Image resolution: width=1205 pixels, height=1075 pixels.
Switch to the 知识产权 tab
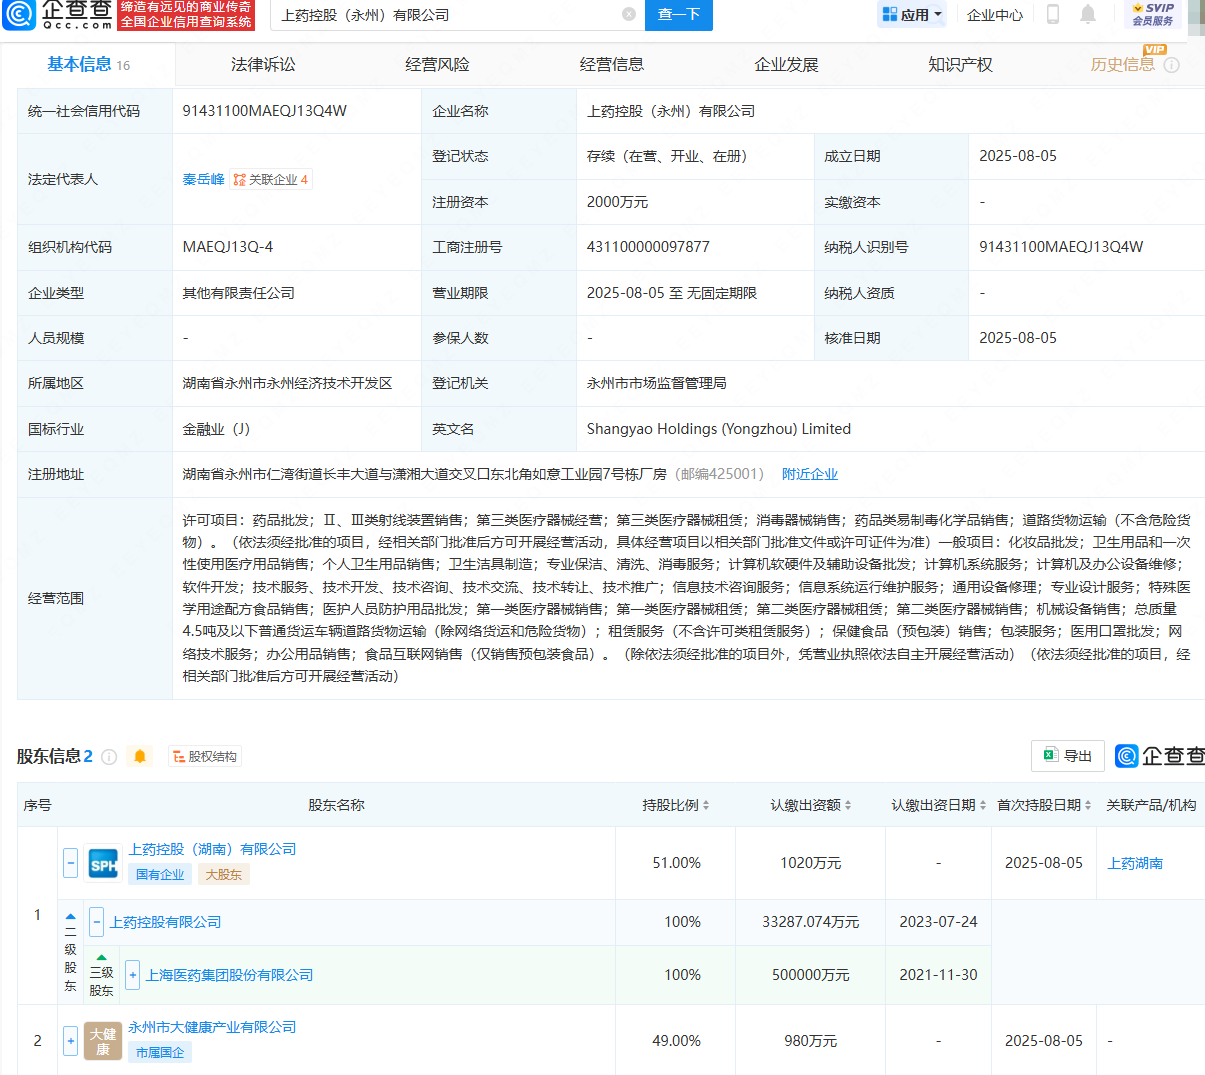(960, 65)
